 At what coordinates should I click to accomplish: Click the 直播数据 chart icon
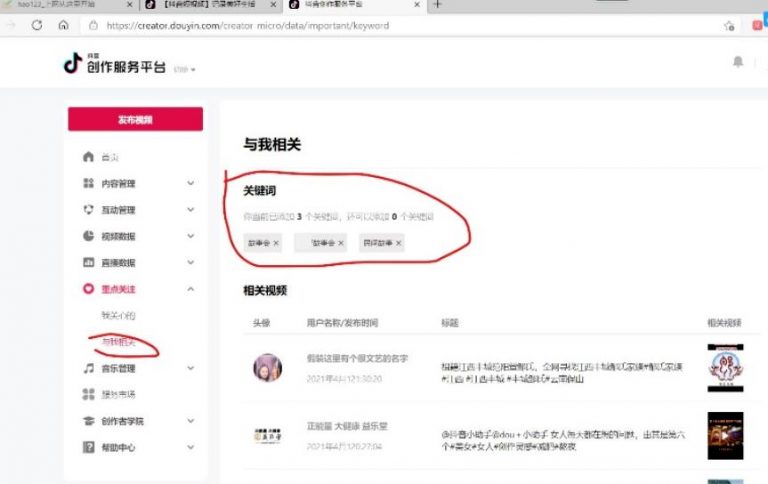88,263
